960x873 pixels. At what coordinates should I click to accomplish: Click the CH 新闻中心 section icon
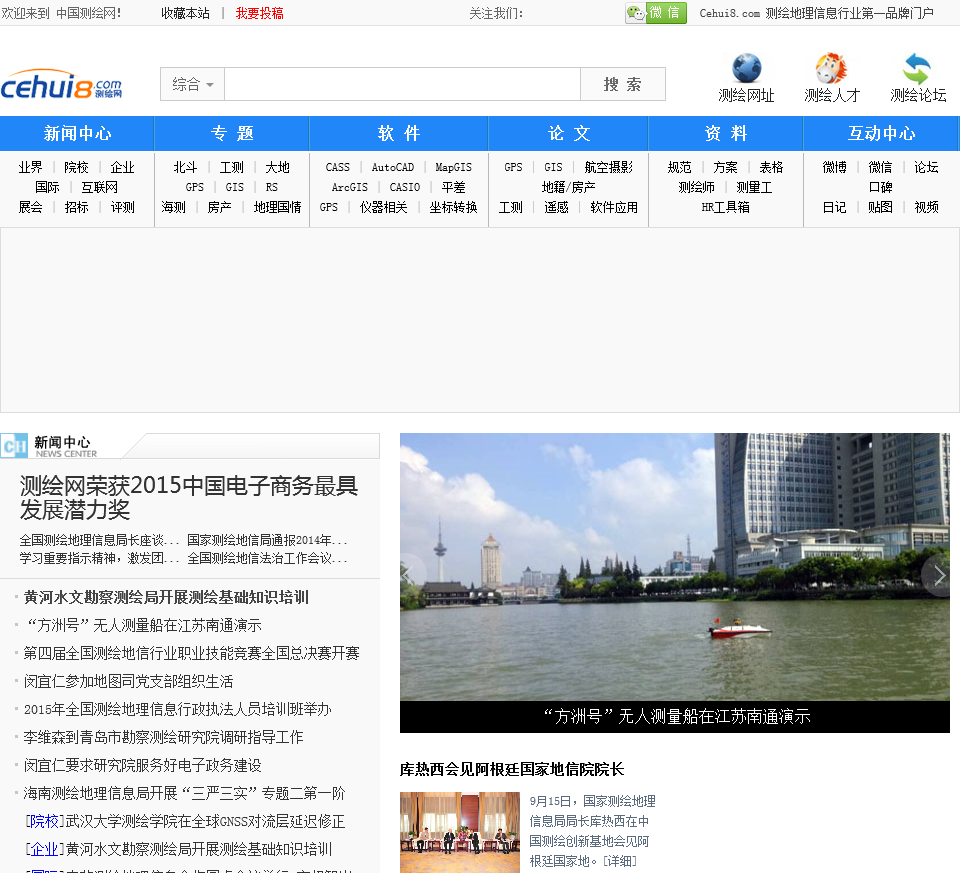(x=14, y=446)
